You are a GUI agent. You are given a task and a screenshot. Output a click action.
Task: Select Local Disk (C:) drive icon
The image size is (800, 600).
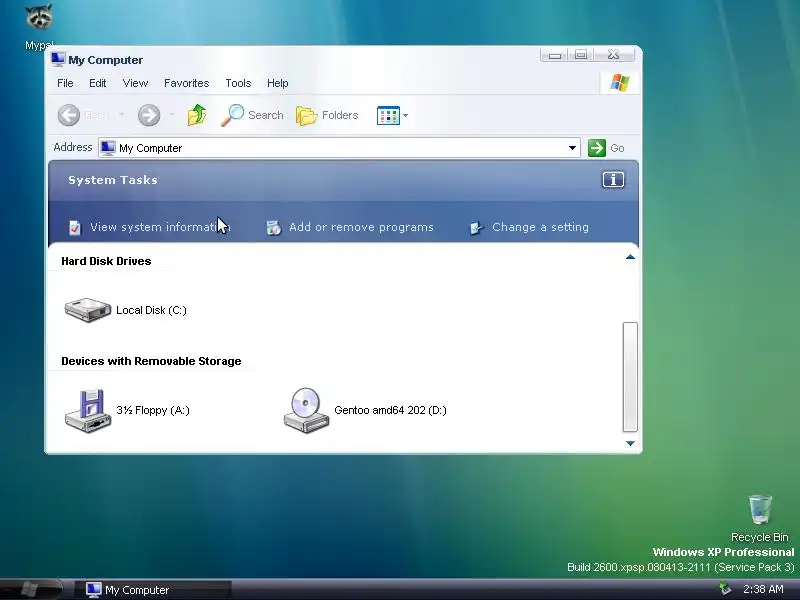88,310
